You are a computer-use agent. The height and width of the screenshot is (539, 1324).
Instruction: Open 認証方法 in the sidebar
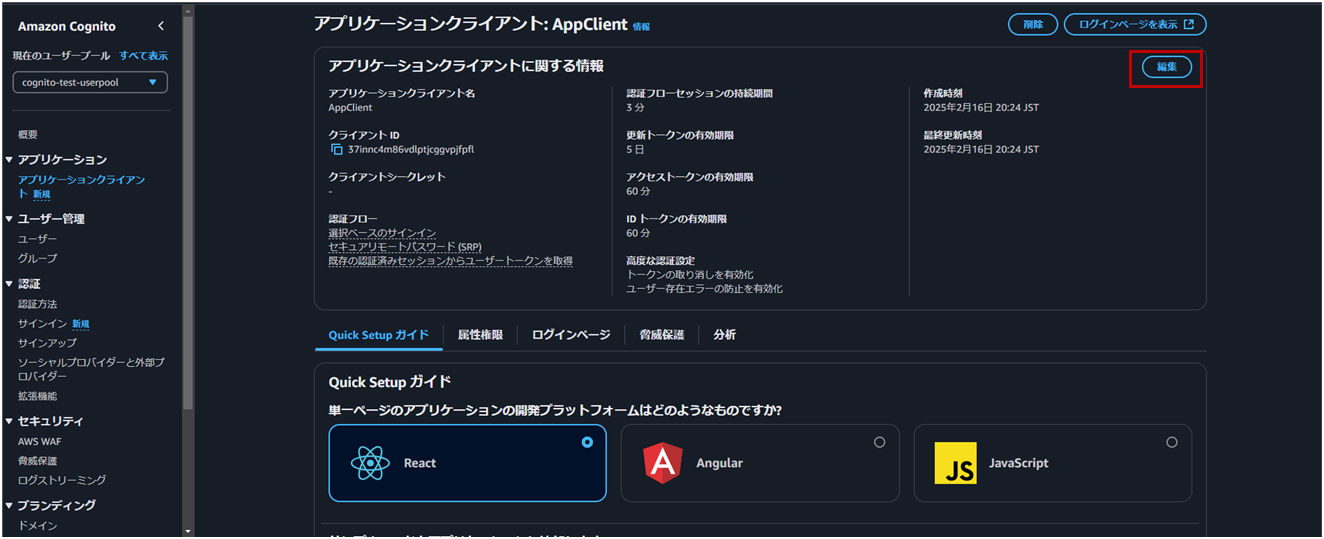pyautogui.click(x=38, y=304)
